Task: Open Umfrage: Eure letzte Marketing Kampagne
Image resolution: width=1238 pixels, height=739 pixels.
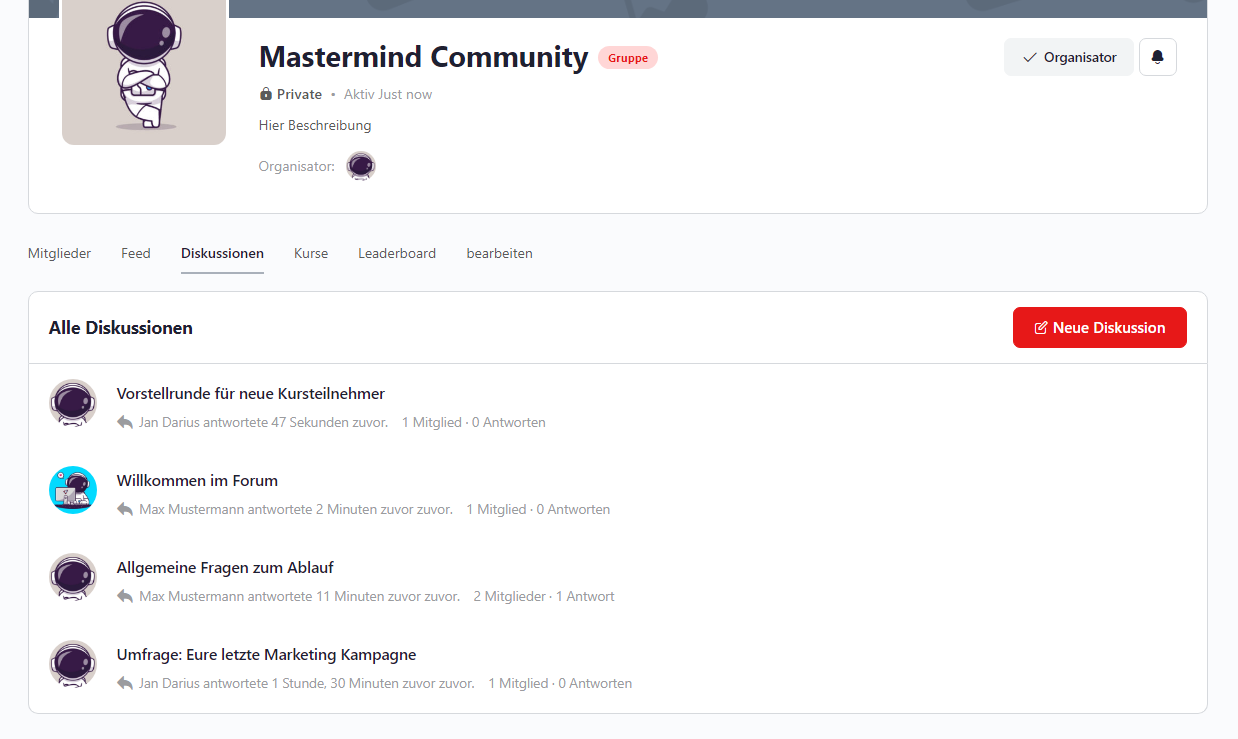Action: [266, 655]
